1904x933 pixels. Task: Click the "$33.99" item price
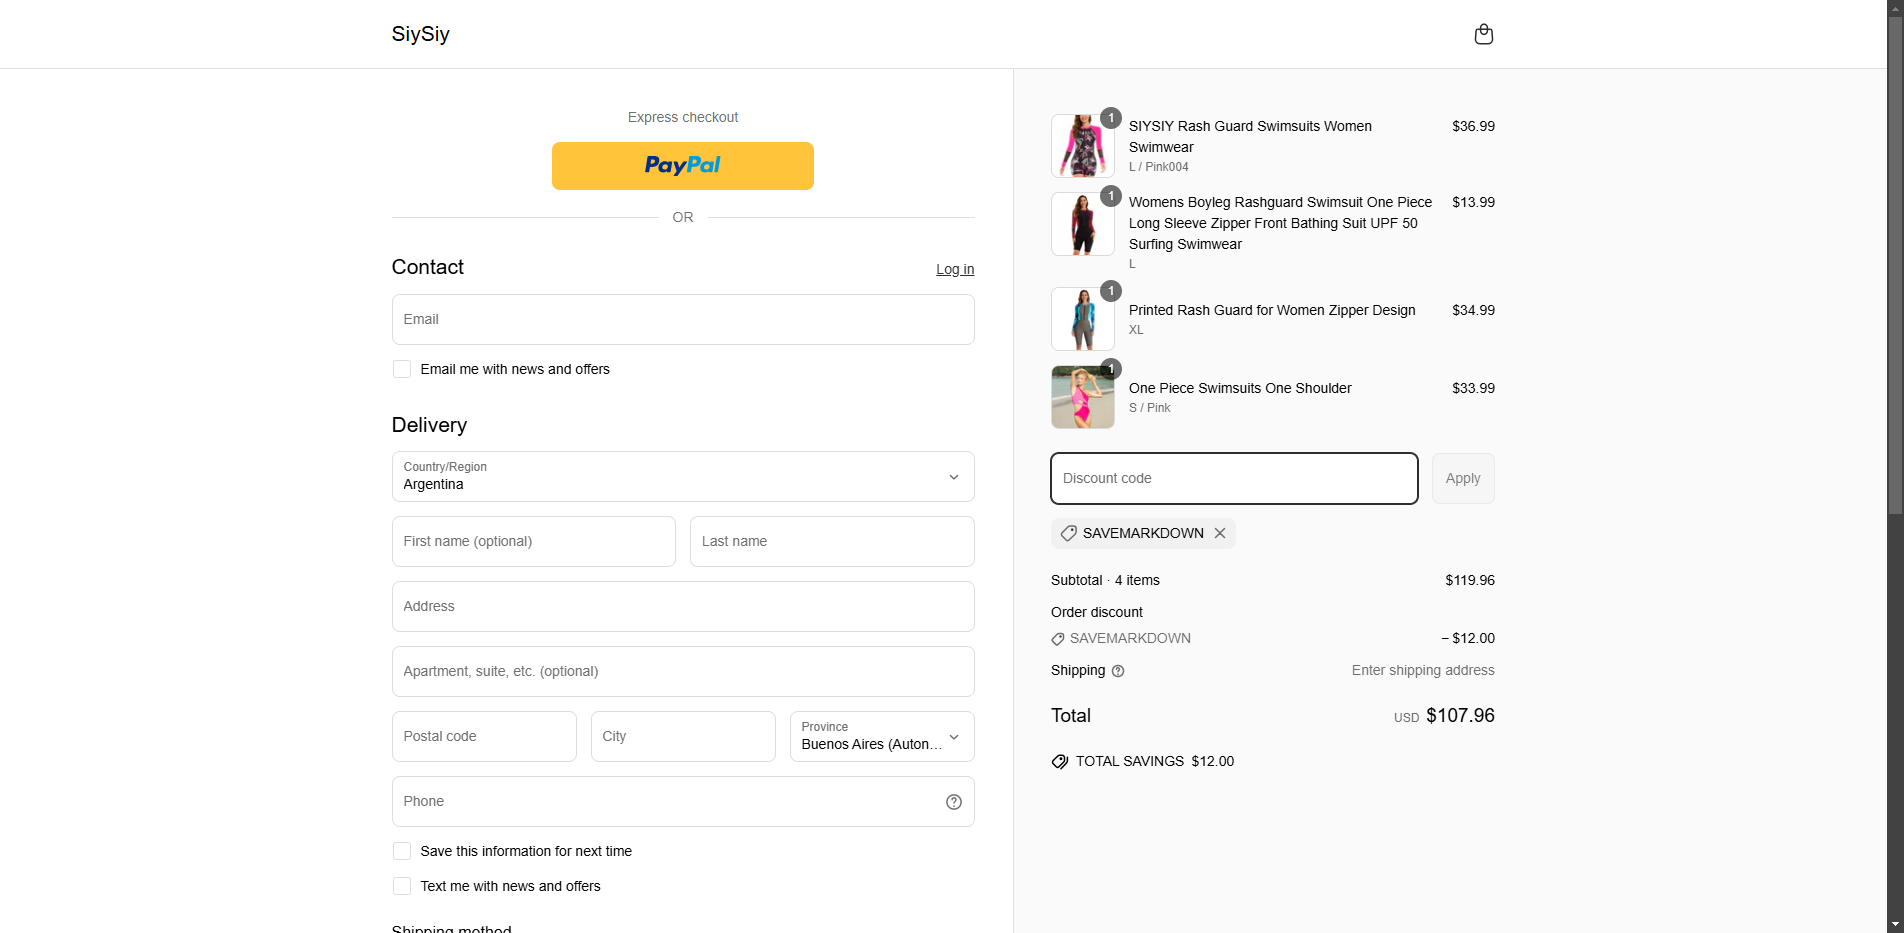click(x=1473, y=388)
